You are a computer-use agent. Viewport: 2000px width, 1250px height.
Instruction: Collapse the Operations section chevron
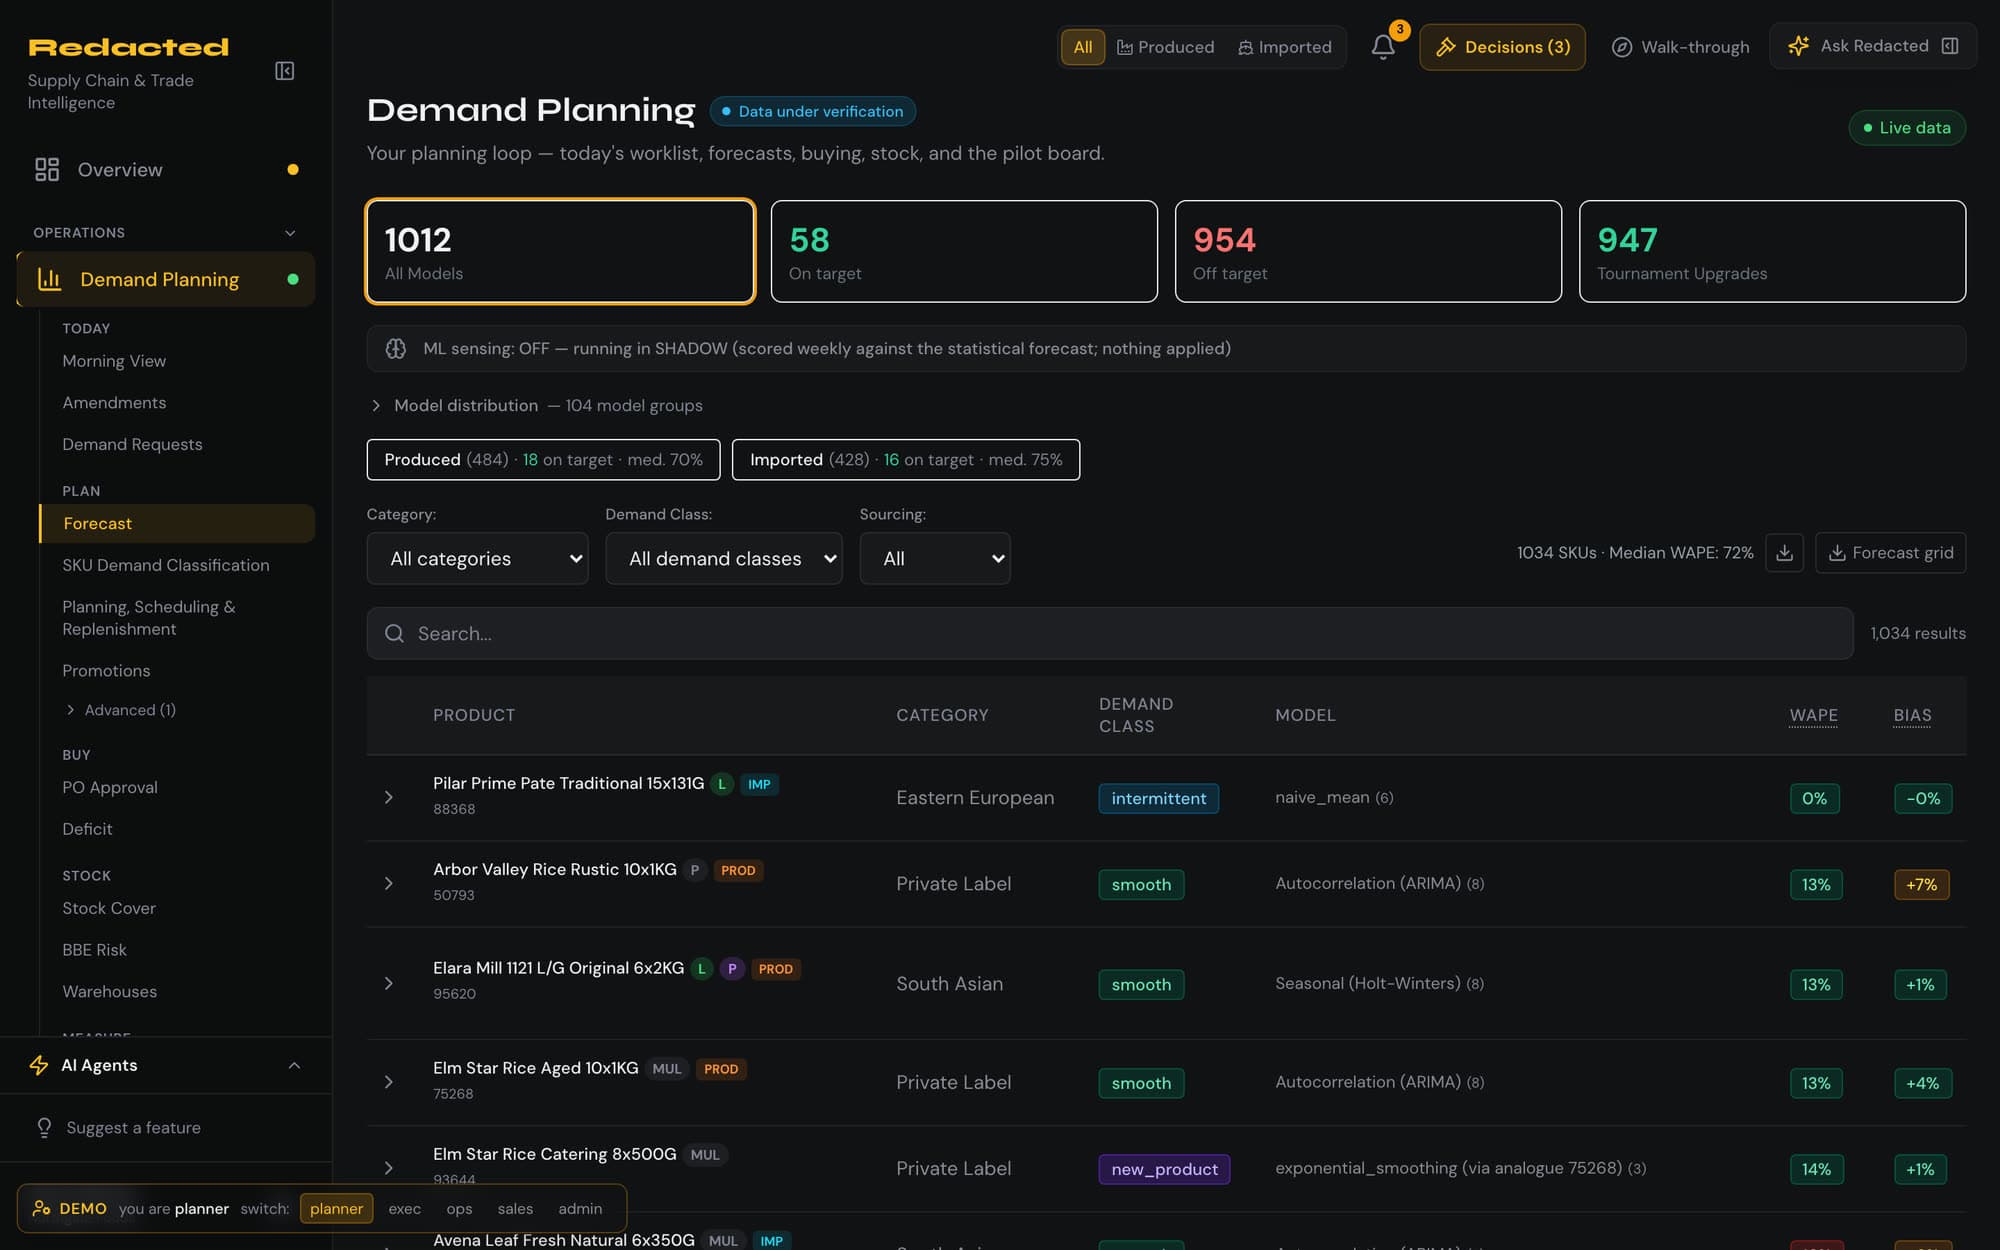coord(290,233)
